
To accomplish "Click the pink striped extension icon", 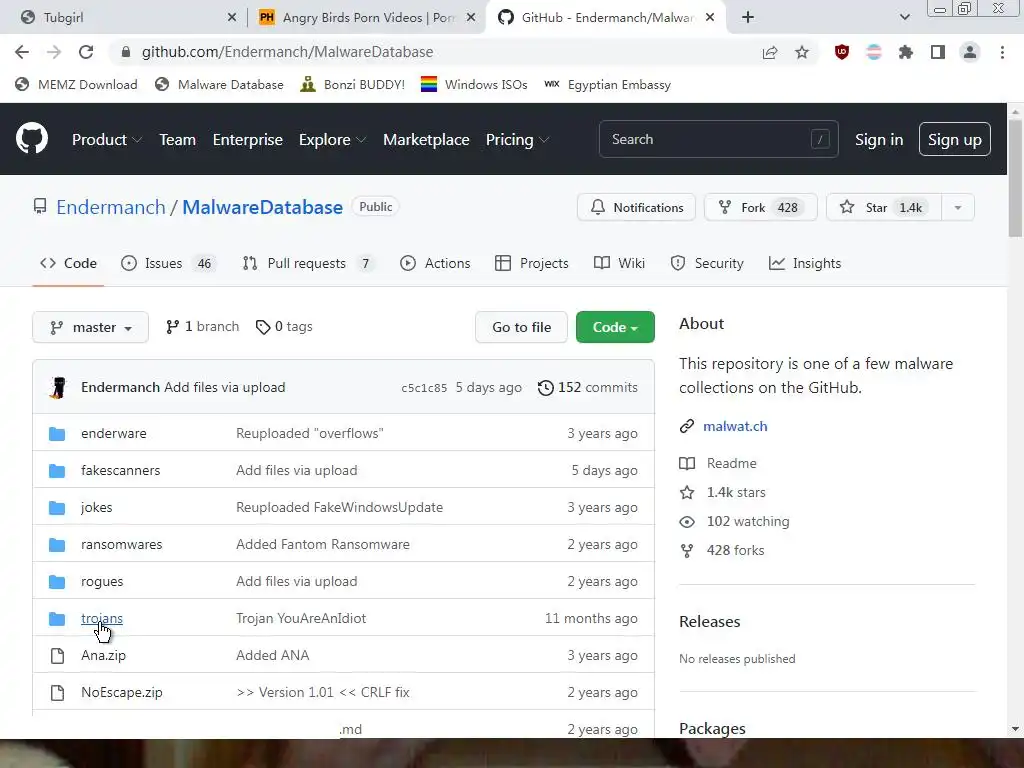I will (874, 52).
